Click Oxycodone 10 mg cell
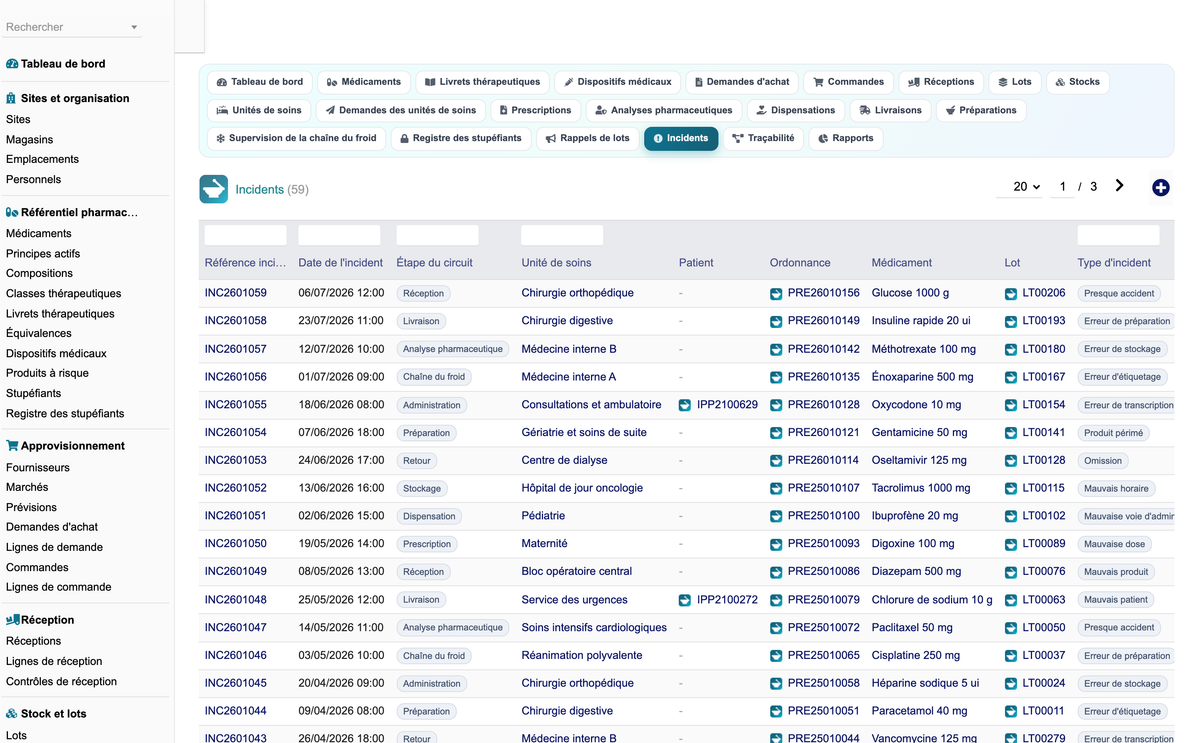1200x743 pixels. point(916,405)
